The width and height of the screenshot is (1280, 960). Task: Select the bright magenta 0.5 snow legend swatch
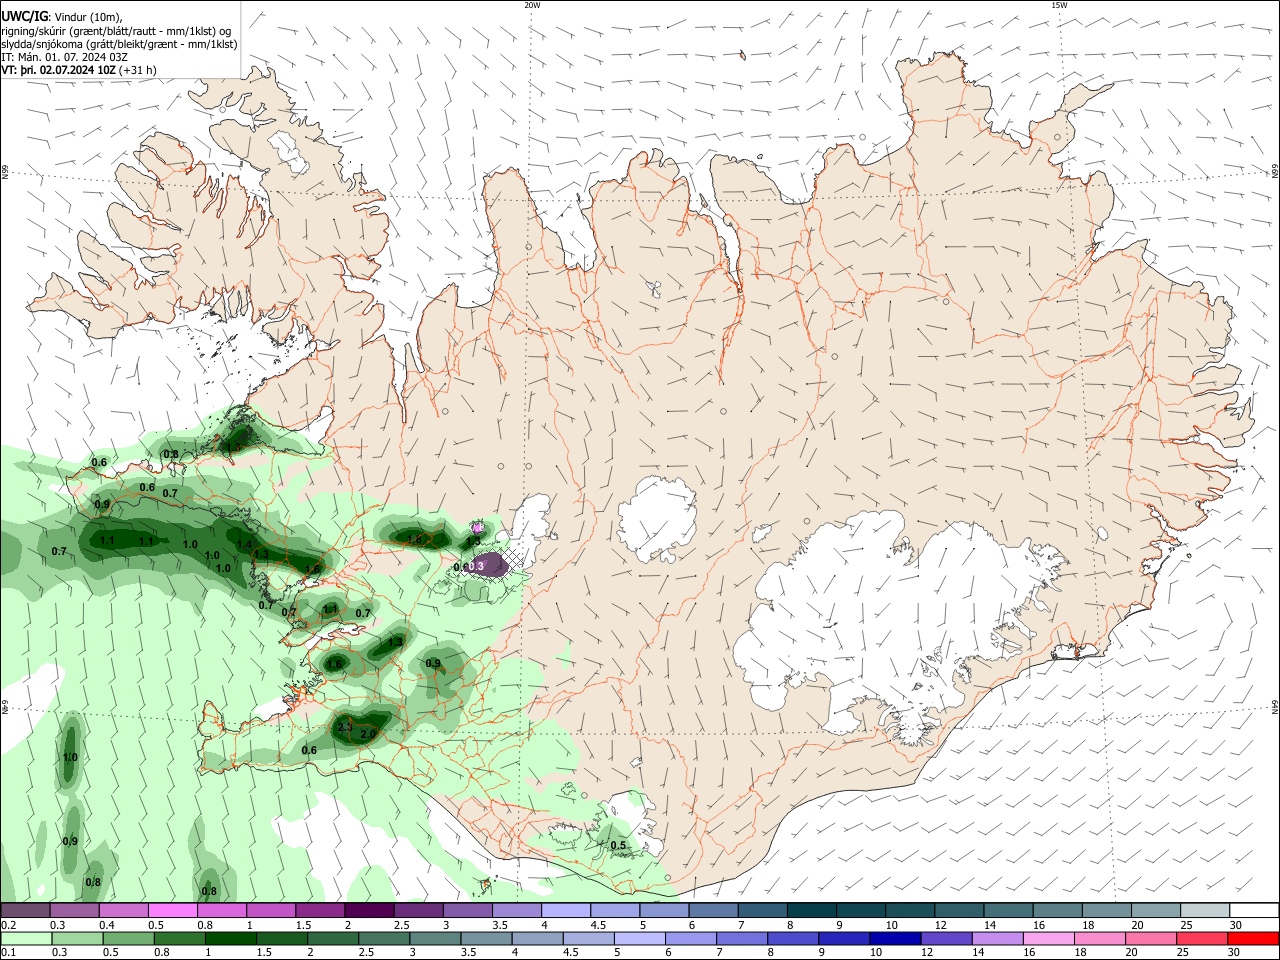coord(172,911)
